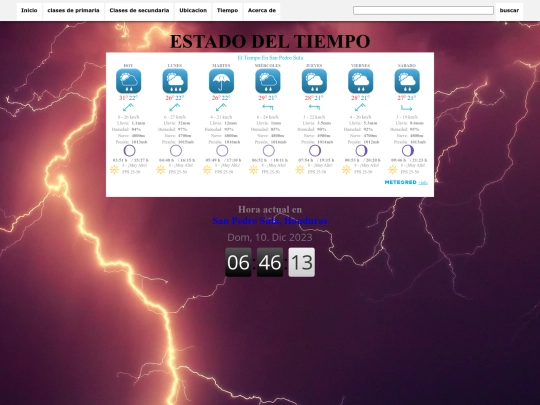Click SÁBADO temperatures 27° 21°
The width and height of the screenshot is (540, 405).
pos(407,98)
